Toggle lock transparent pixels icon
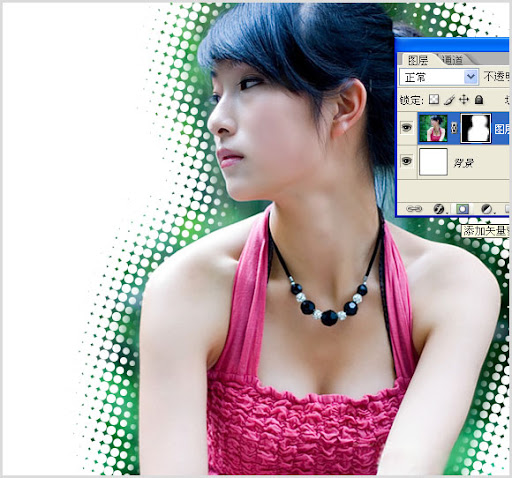The image size is (512, 478). pos(434,99)
